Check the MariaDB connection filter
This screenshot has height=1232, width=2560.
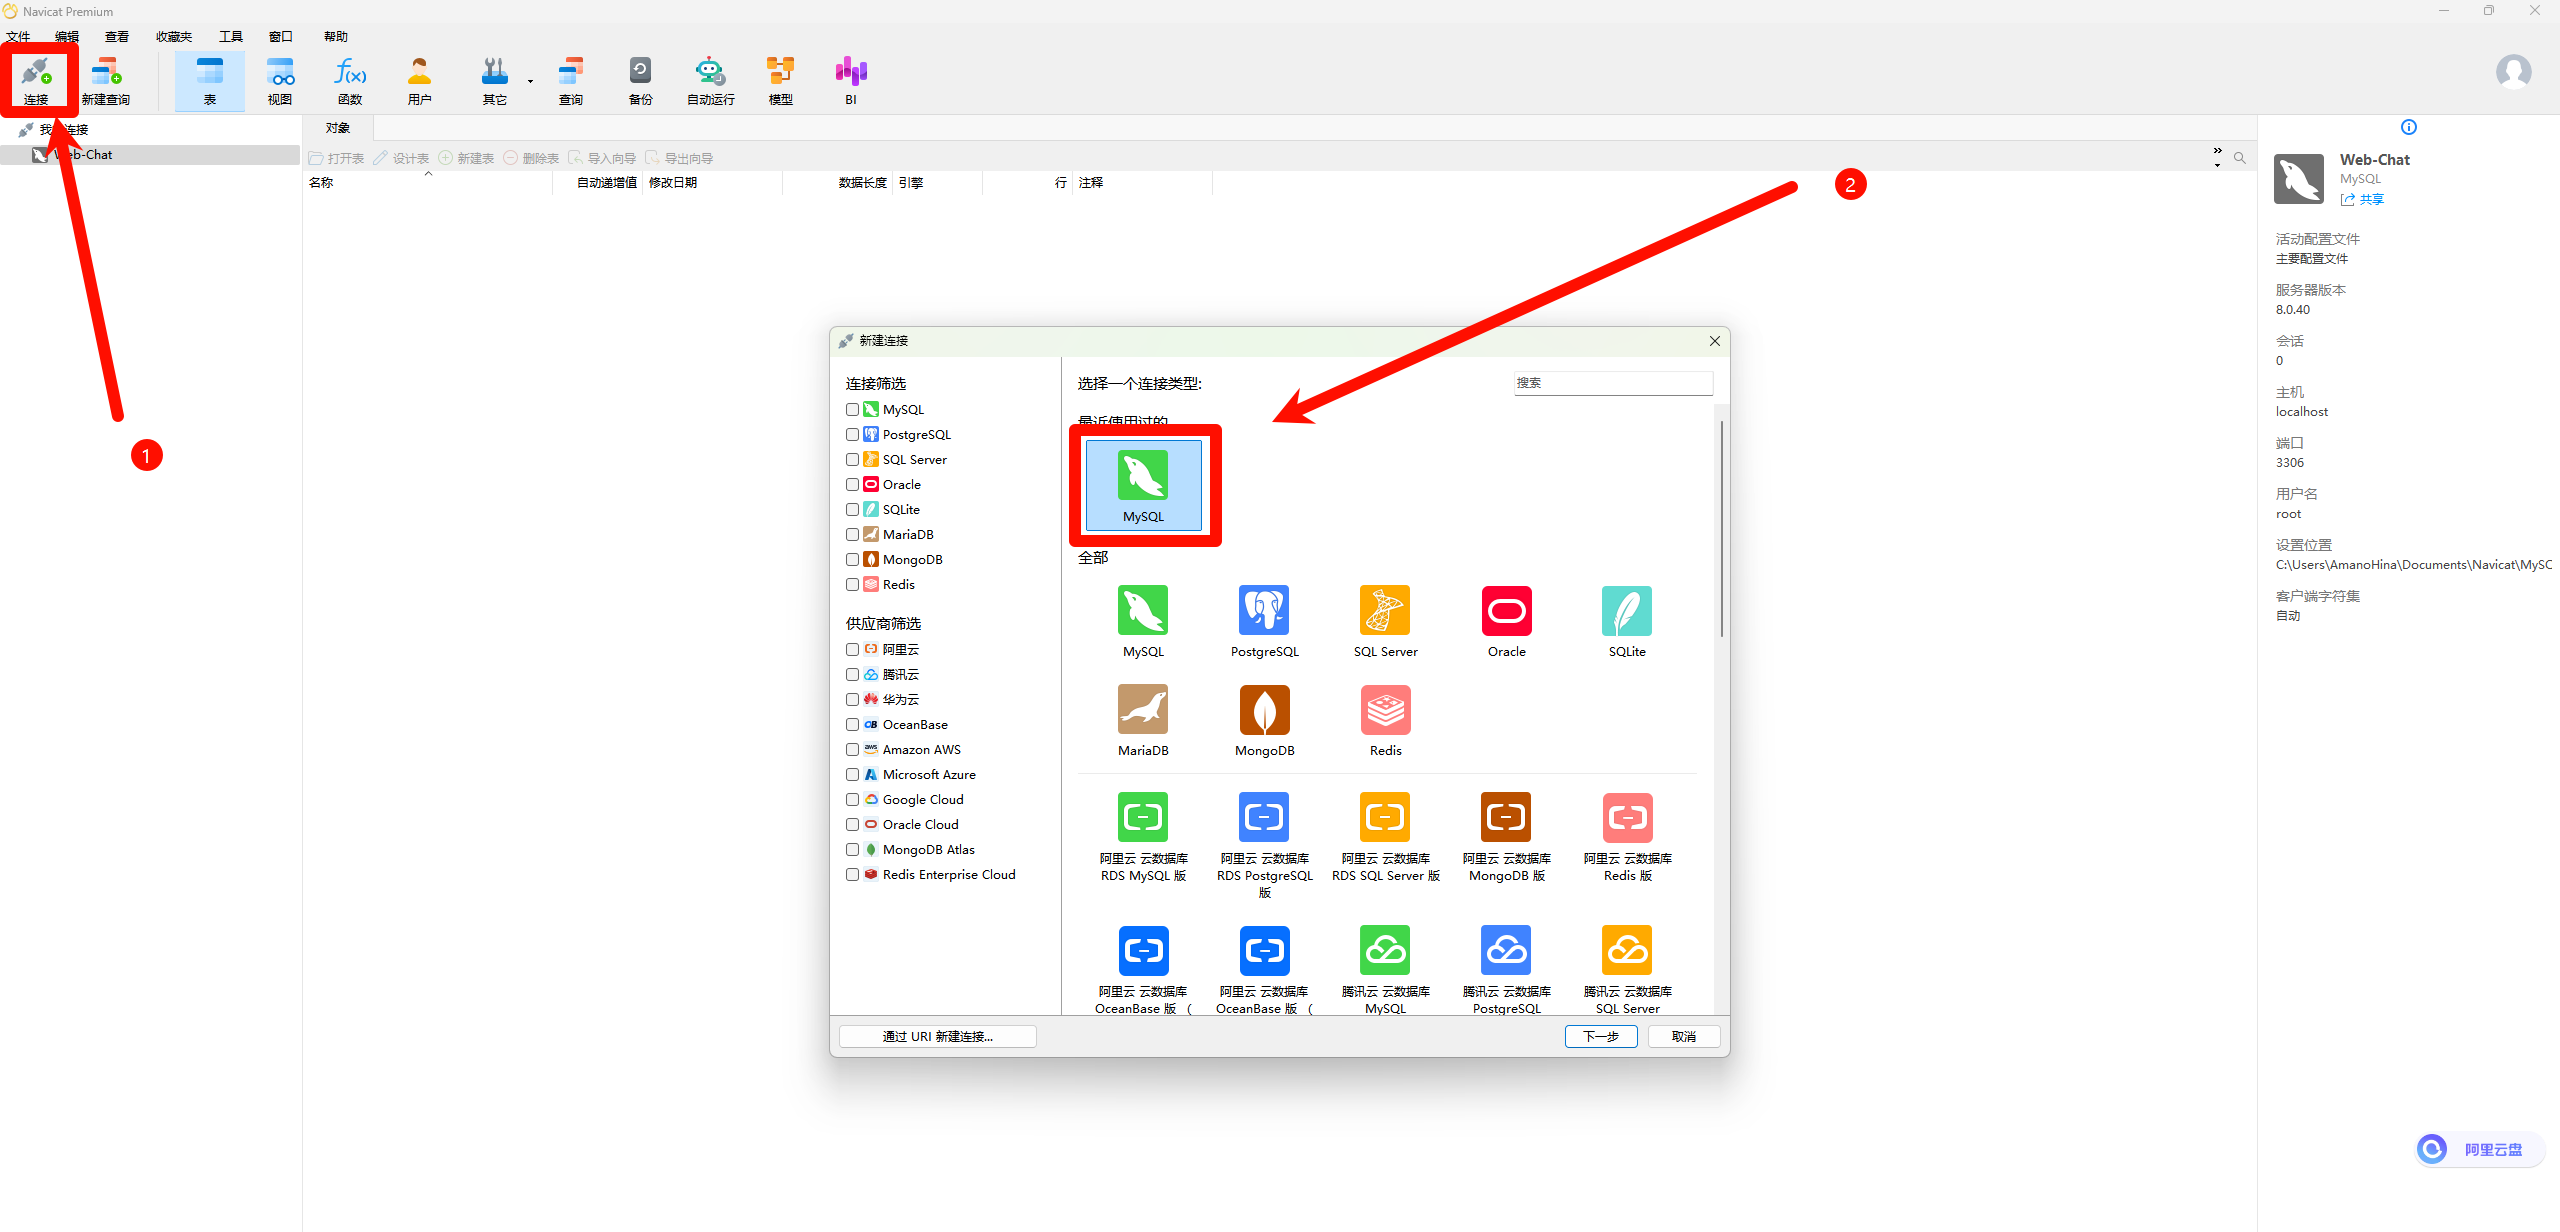click(853, 535)
